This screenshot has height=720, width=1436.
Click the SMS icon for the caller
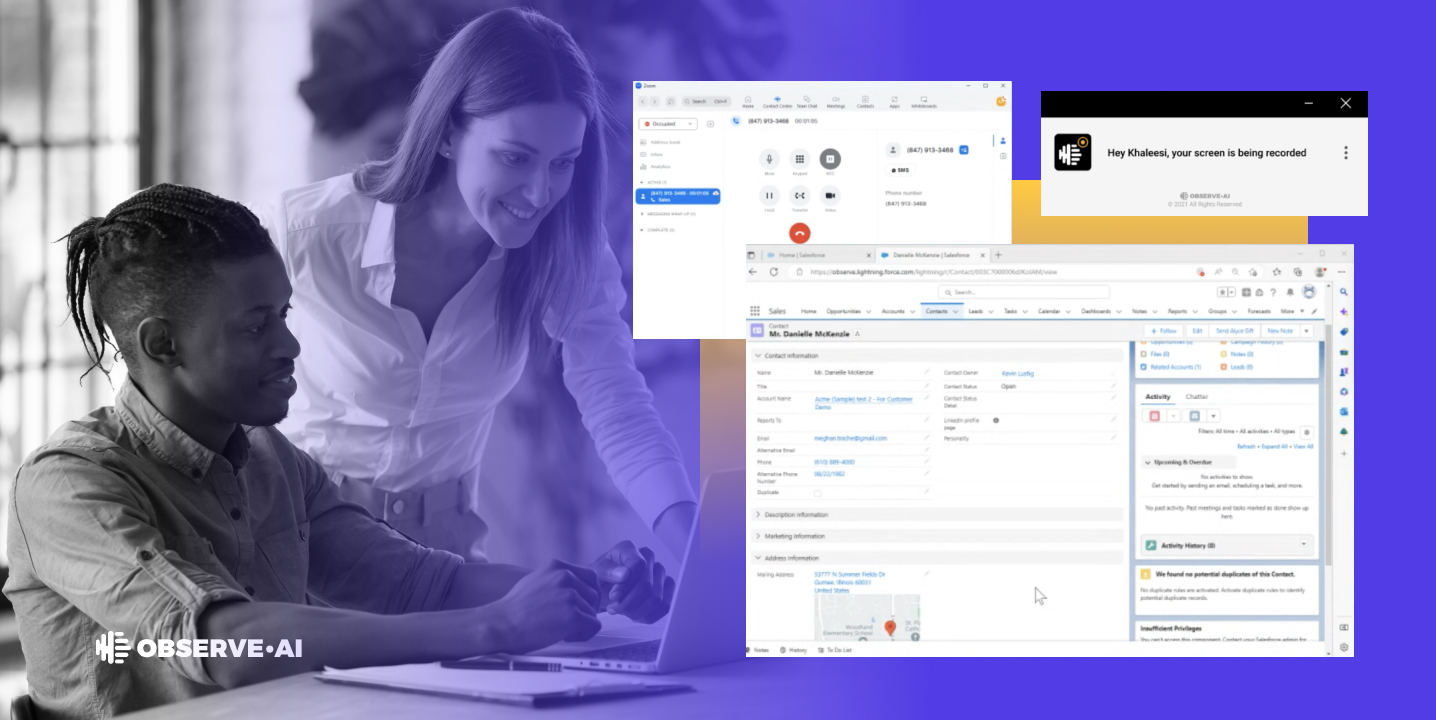900,170
